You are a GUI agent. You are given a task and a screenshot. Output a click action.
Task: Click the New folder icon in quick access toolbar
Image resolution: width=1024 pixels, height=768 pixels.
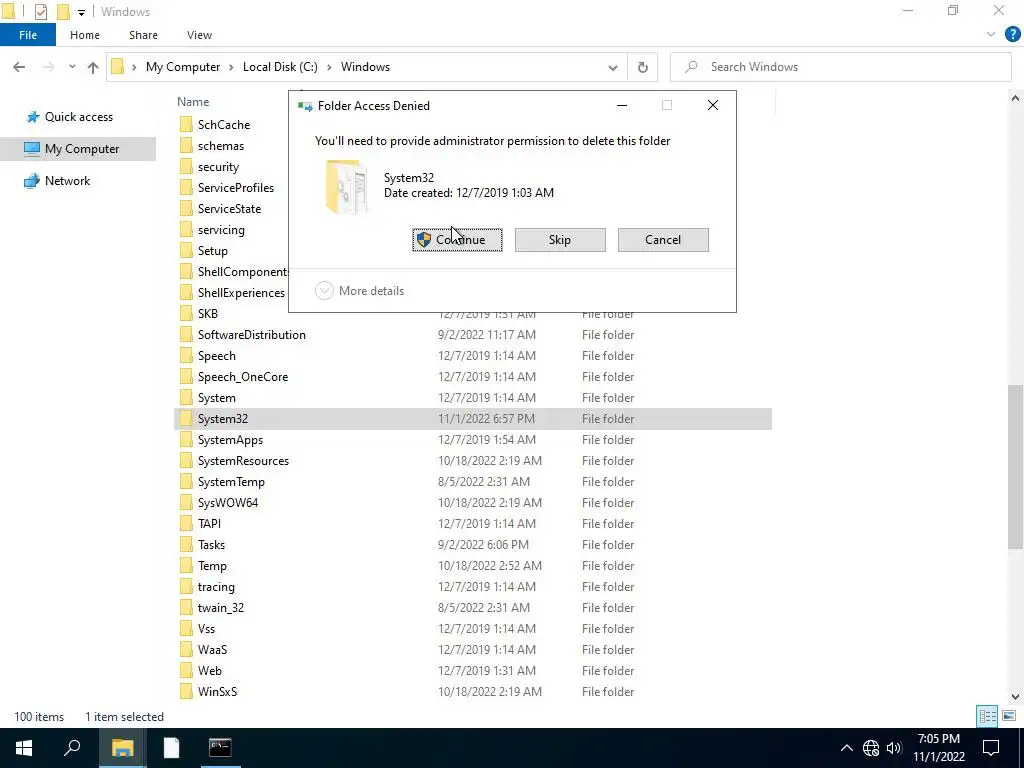(63, 12)
